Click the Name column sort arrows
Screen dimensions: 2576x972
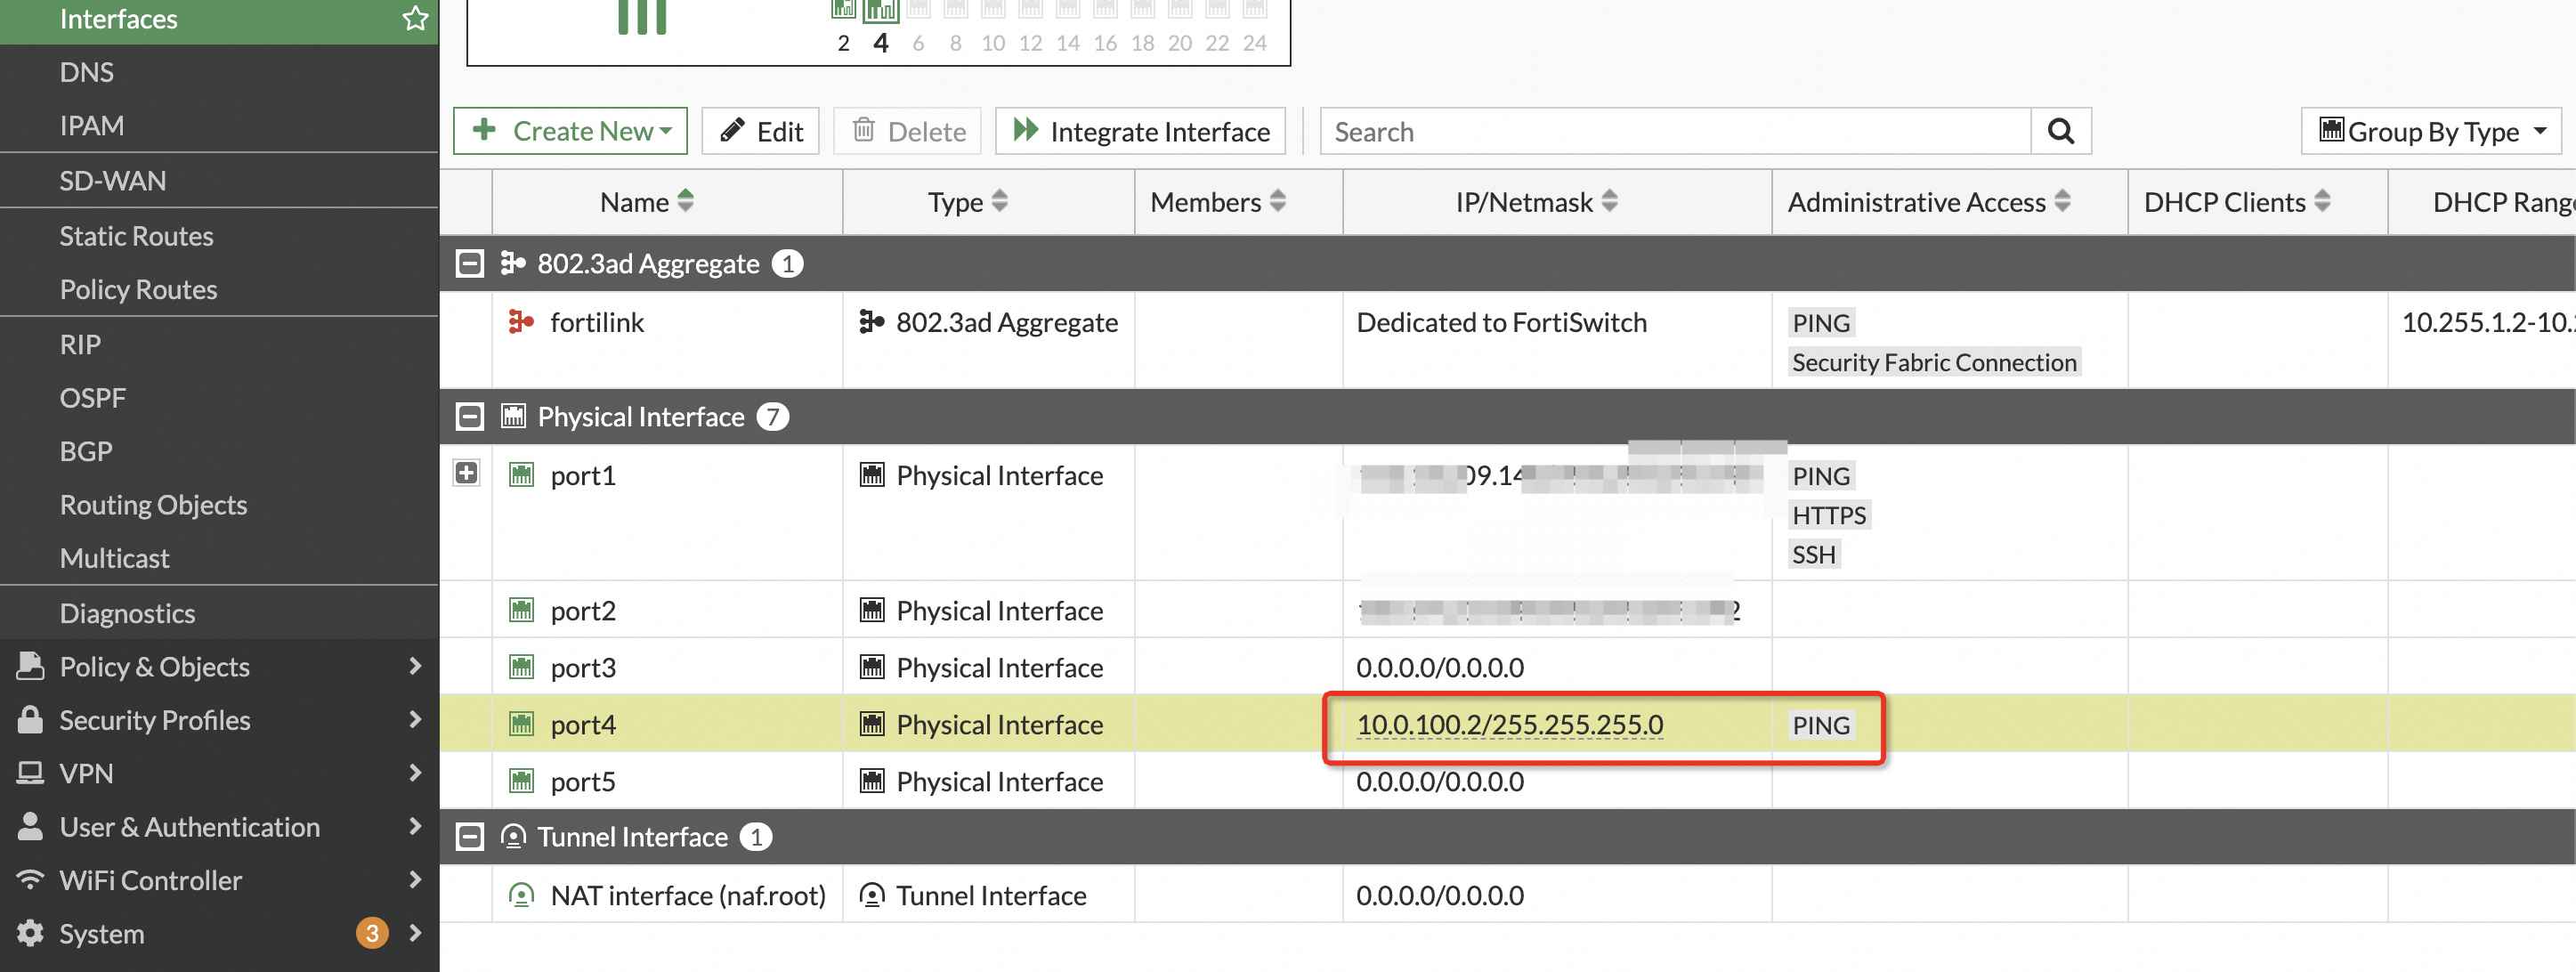[x=685, y=201]
